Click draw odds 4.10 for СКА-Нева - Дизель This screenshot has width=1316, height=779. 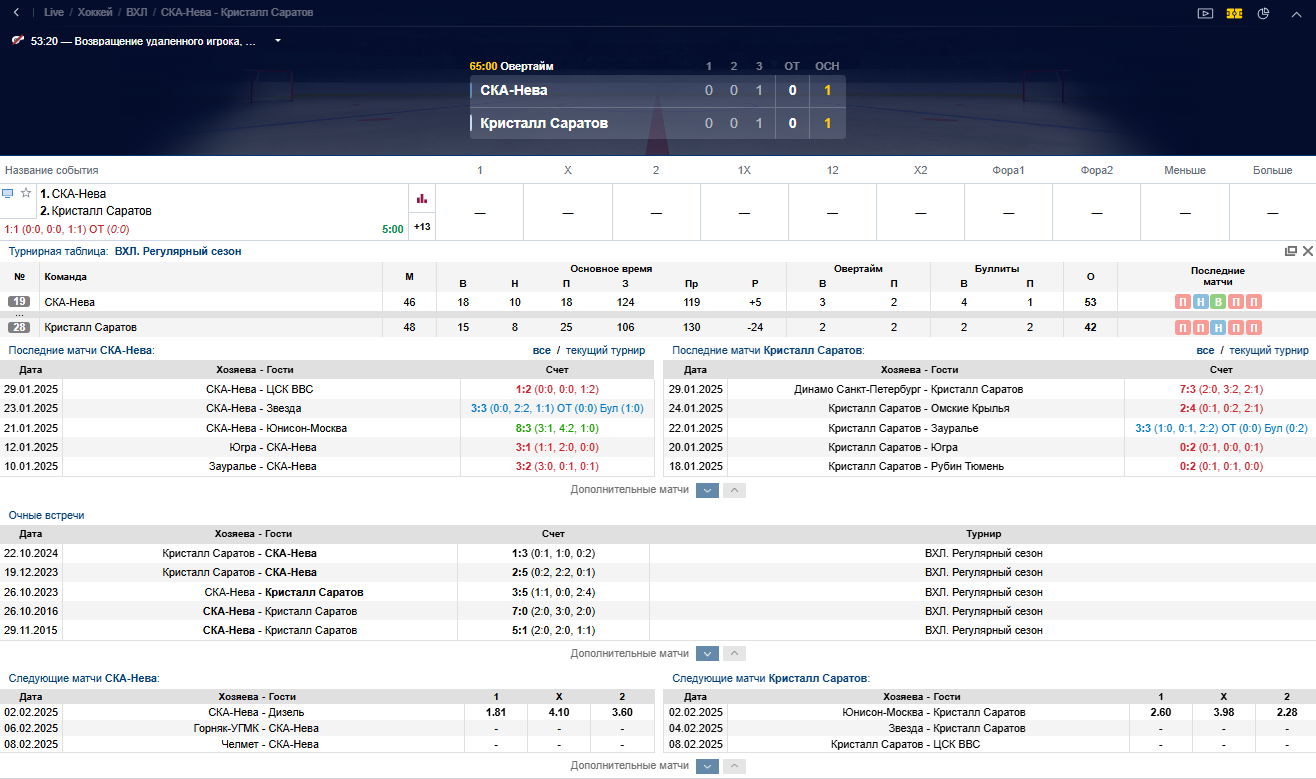tap(559, 712)
